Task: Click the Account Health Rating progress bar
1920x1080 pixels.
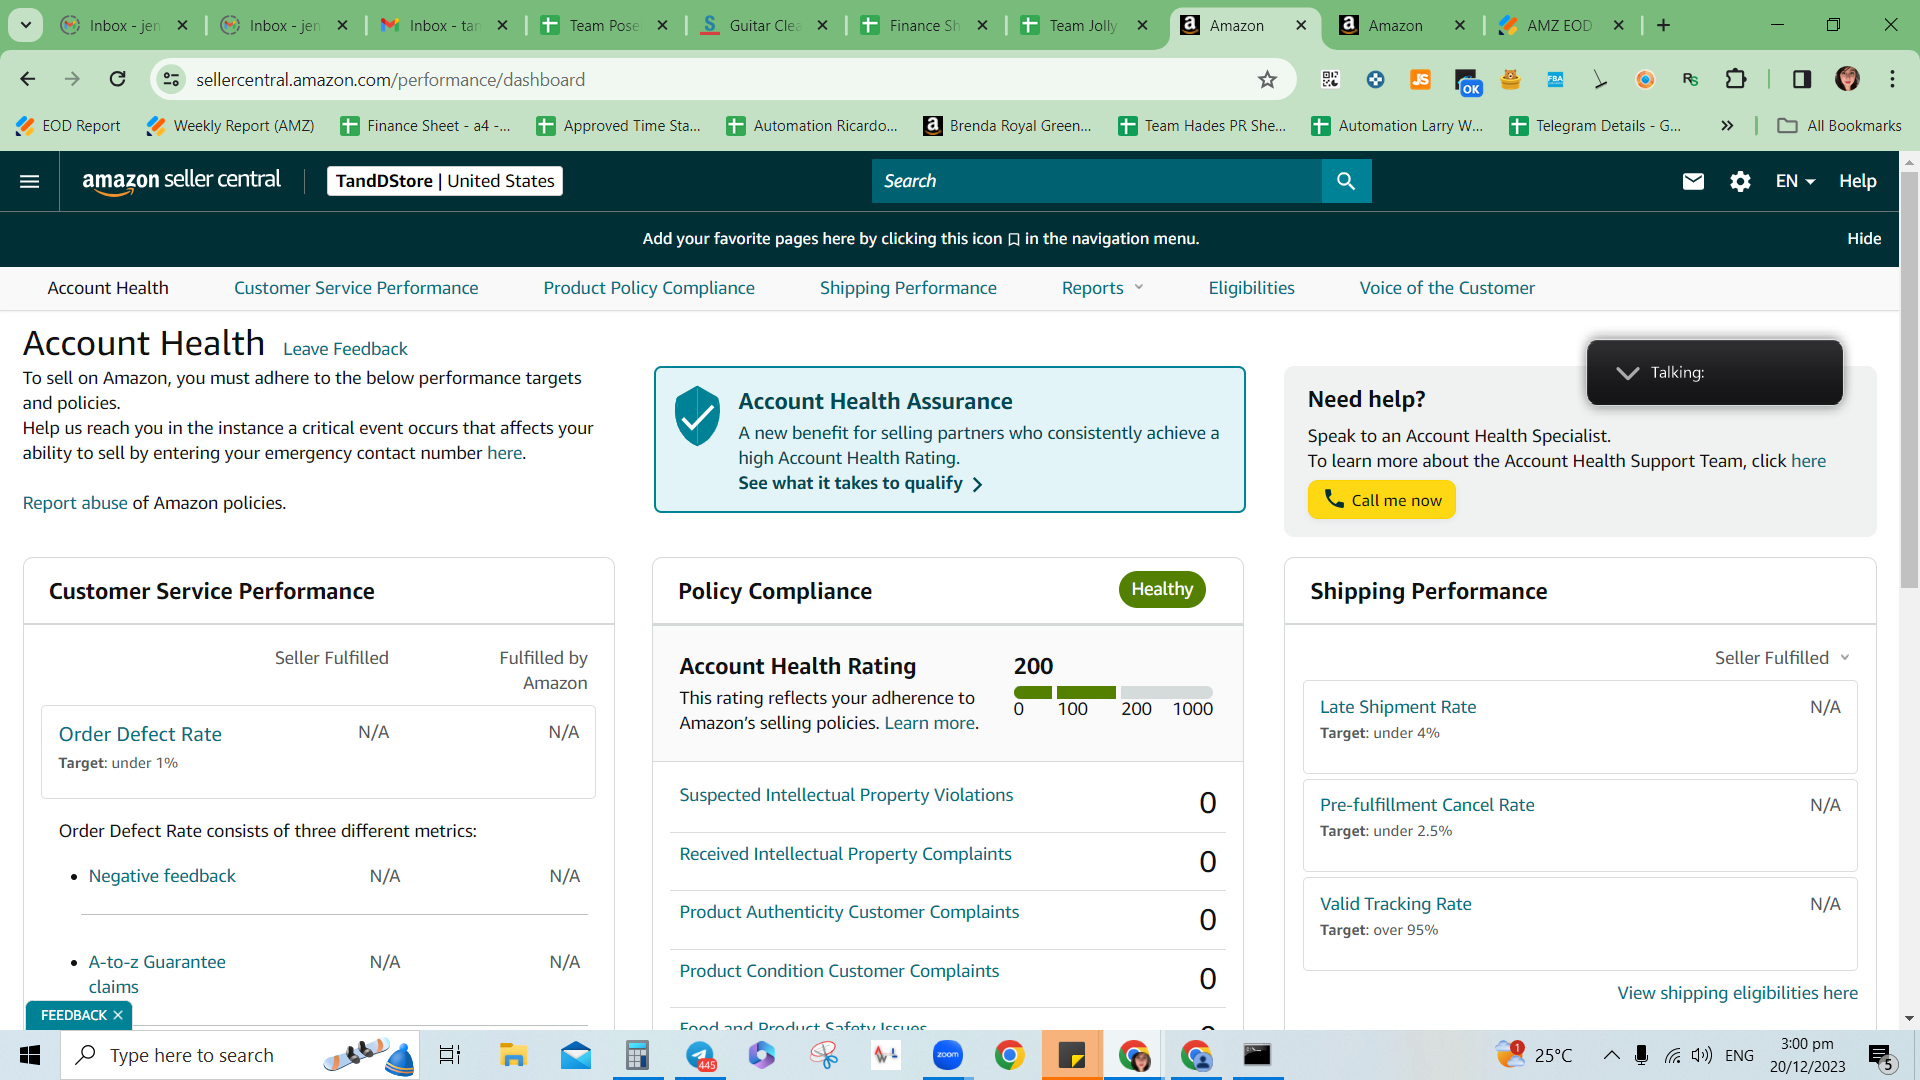Action: point(1113,692)
